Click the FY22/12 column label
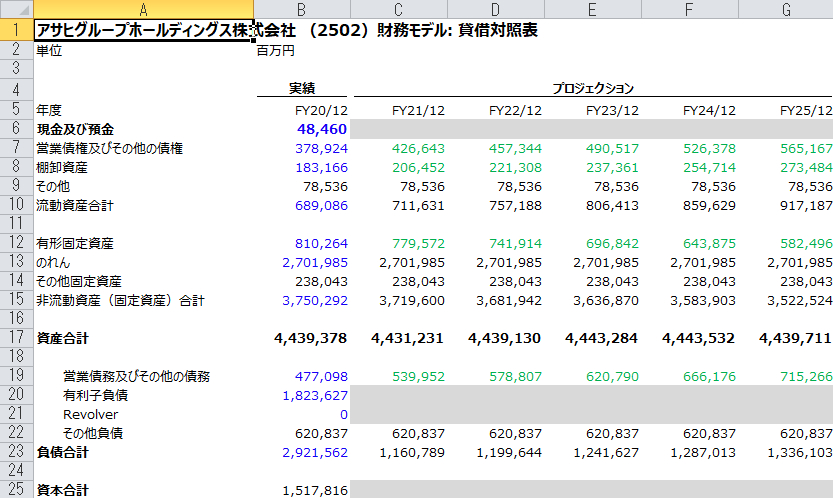The width and height of the screenshot is (833, 498). click(x=515, y=111)
